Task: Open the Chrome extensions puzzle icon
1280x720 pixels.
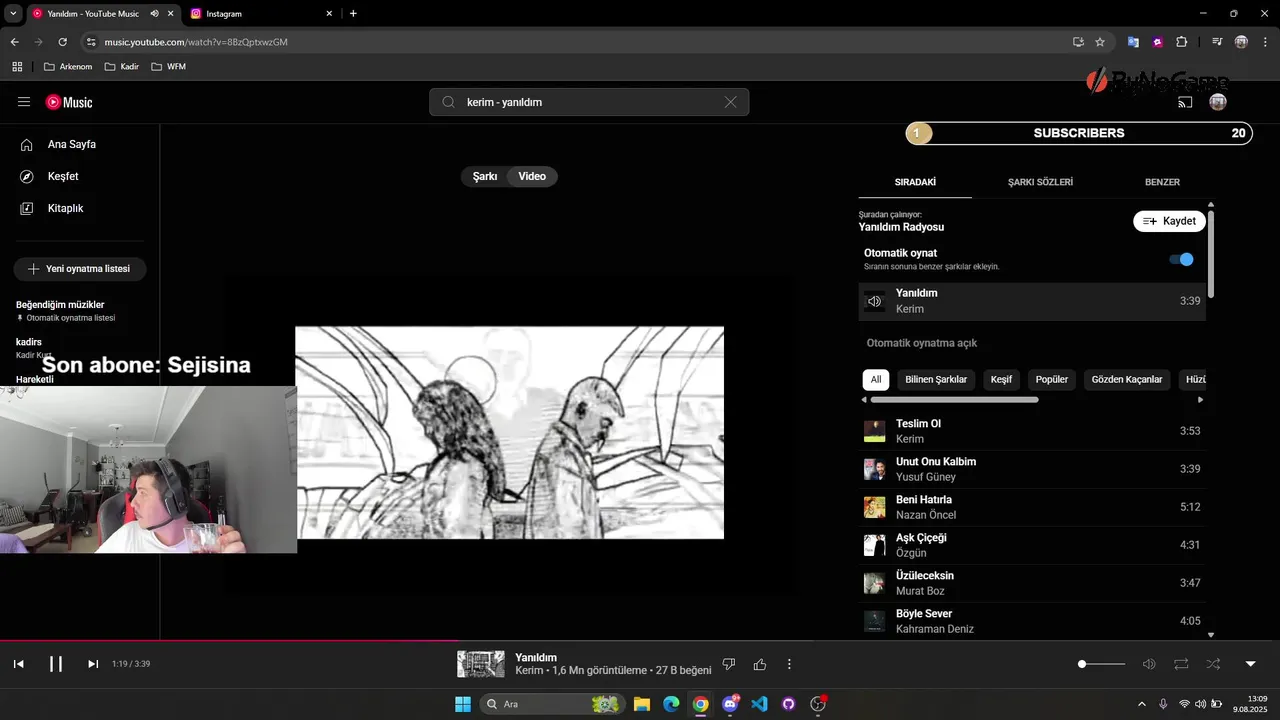Action: 1182,42
